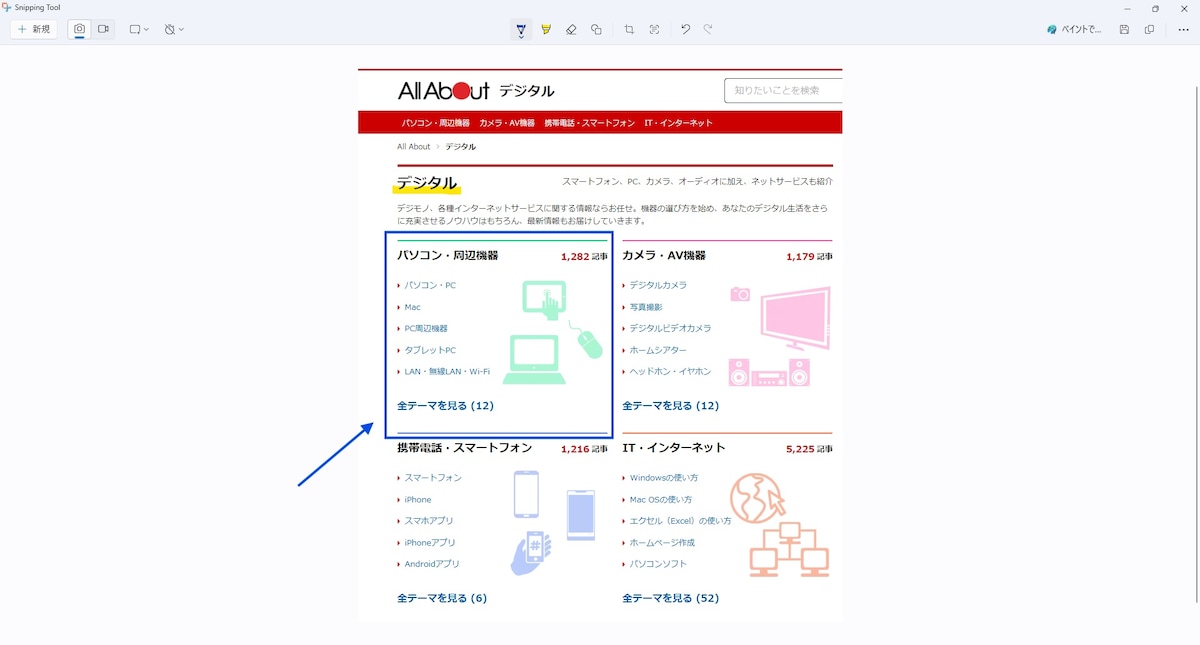Click the orange globe network illustration
The image size is (1200, 645).
coord(778,525)
